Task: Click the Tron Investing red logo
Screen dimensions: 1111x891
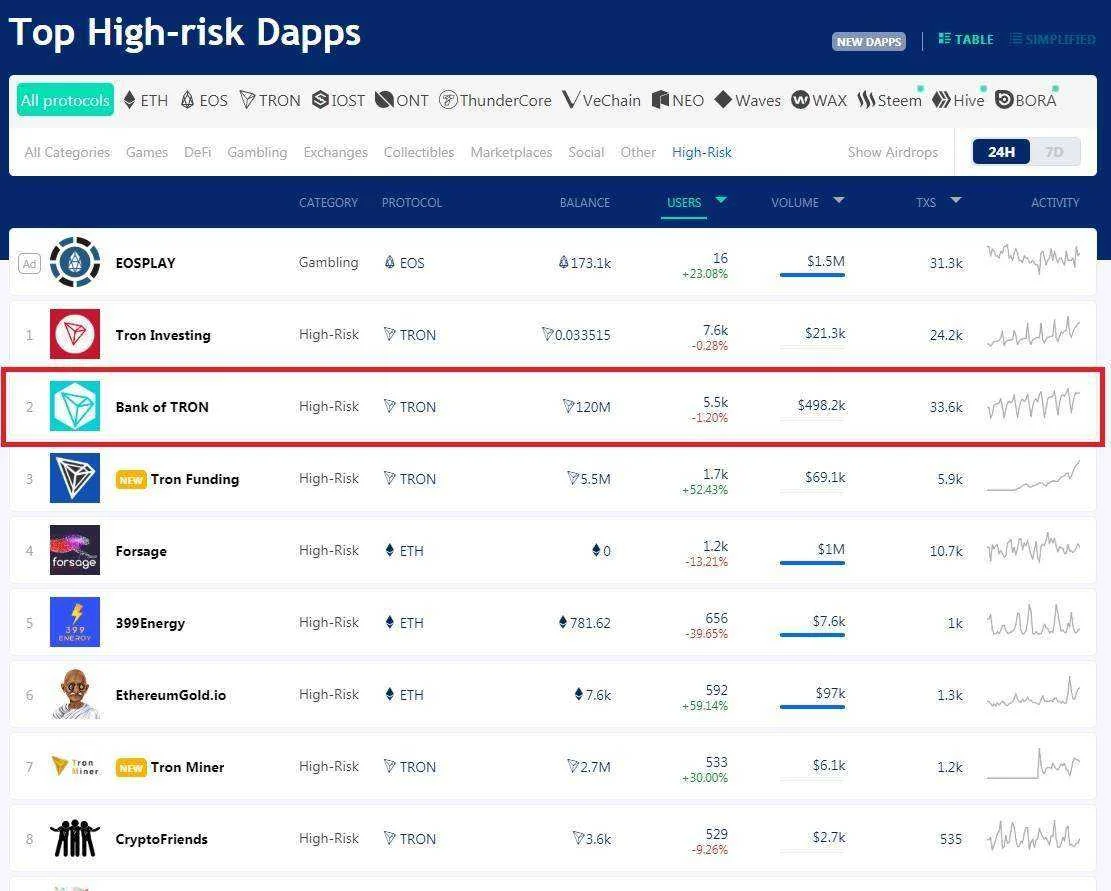Action: click(x=75, y=334)
